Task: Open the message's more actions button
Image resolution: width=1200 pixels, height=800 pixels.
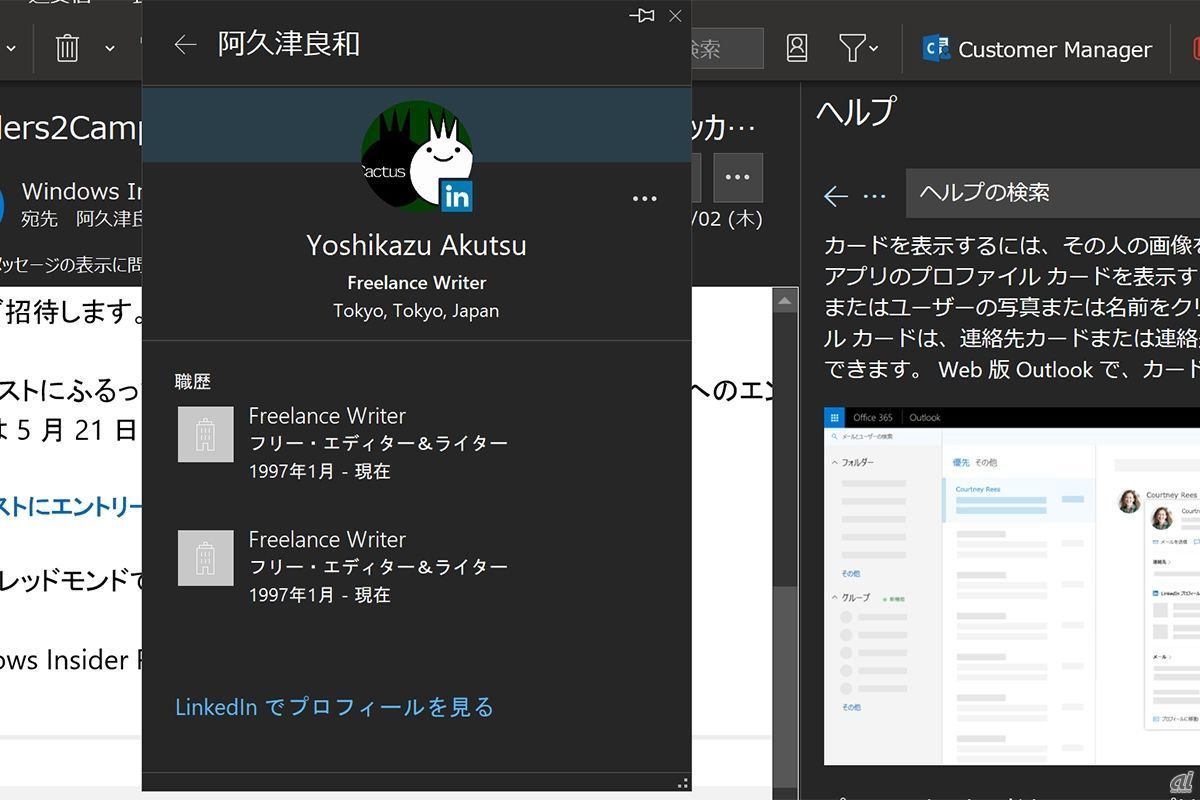Action: coord(738,177)
